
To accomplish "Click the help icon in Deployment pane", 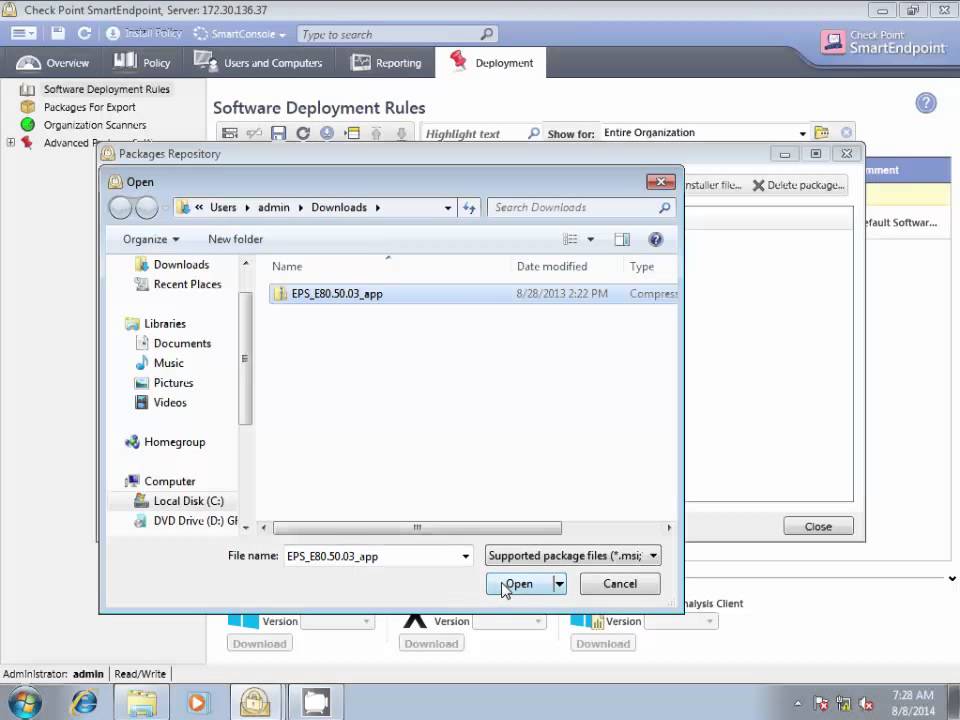I will (926, 103).
